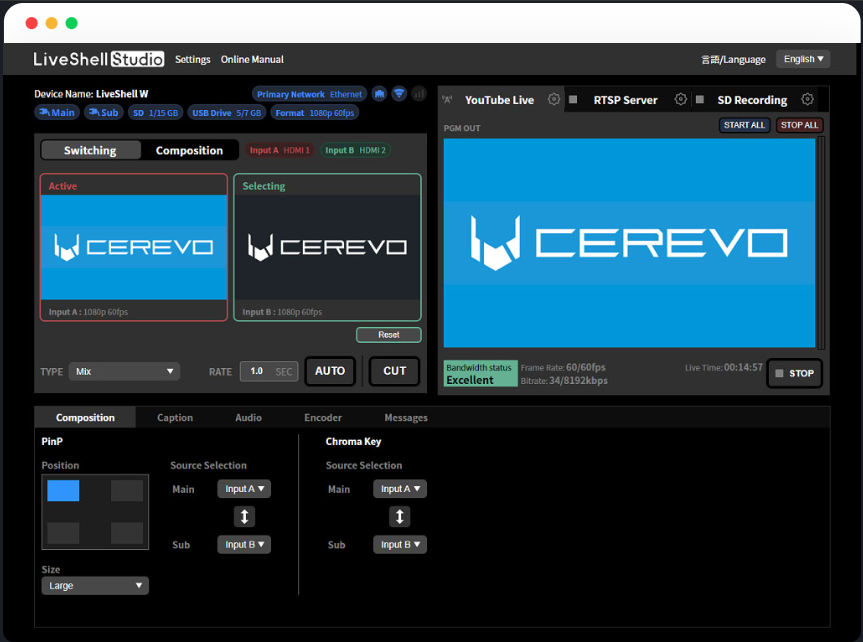Click the audio level meter beside PGM OUT

[821, 243]
